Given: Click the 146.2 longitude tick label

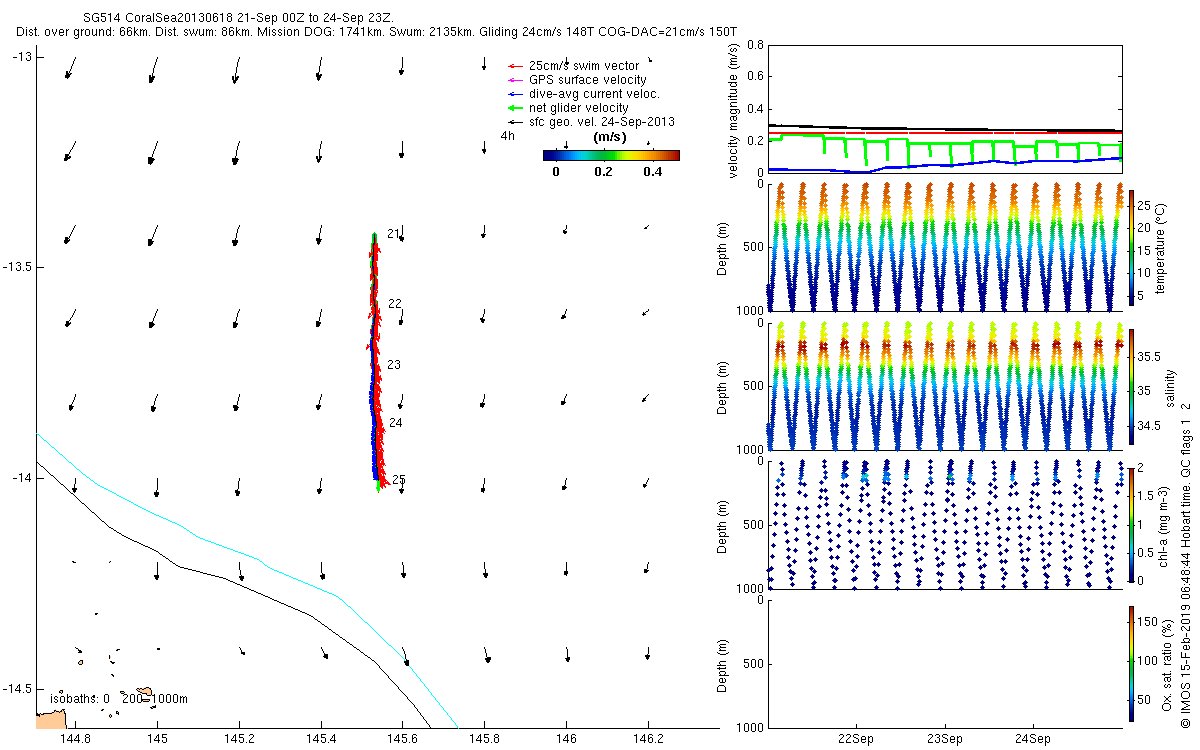Looking at the screenshot, I should pos(648,739).
